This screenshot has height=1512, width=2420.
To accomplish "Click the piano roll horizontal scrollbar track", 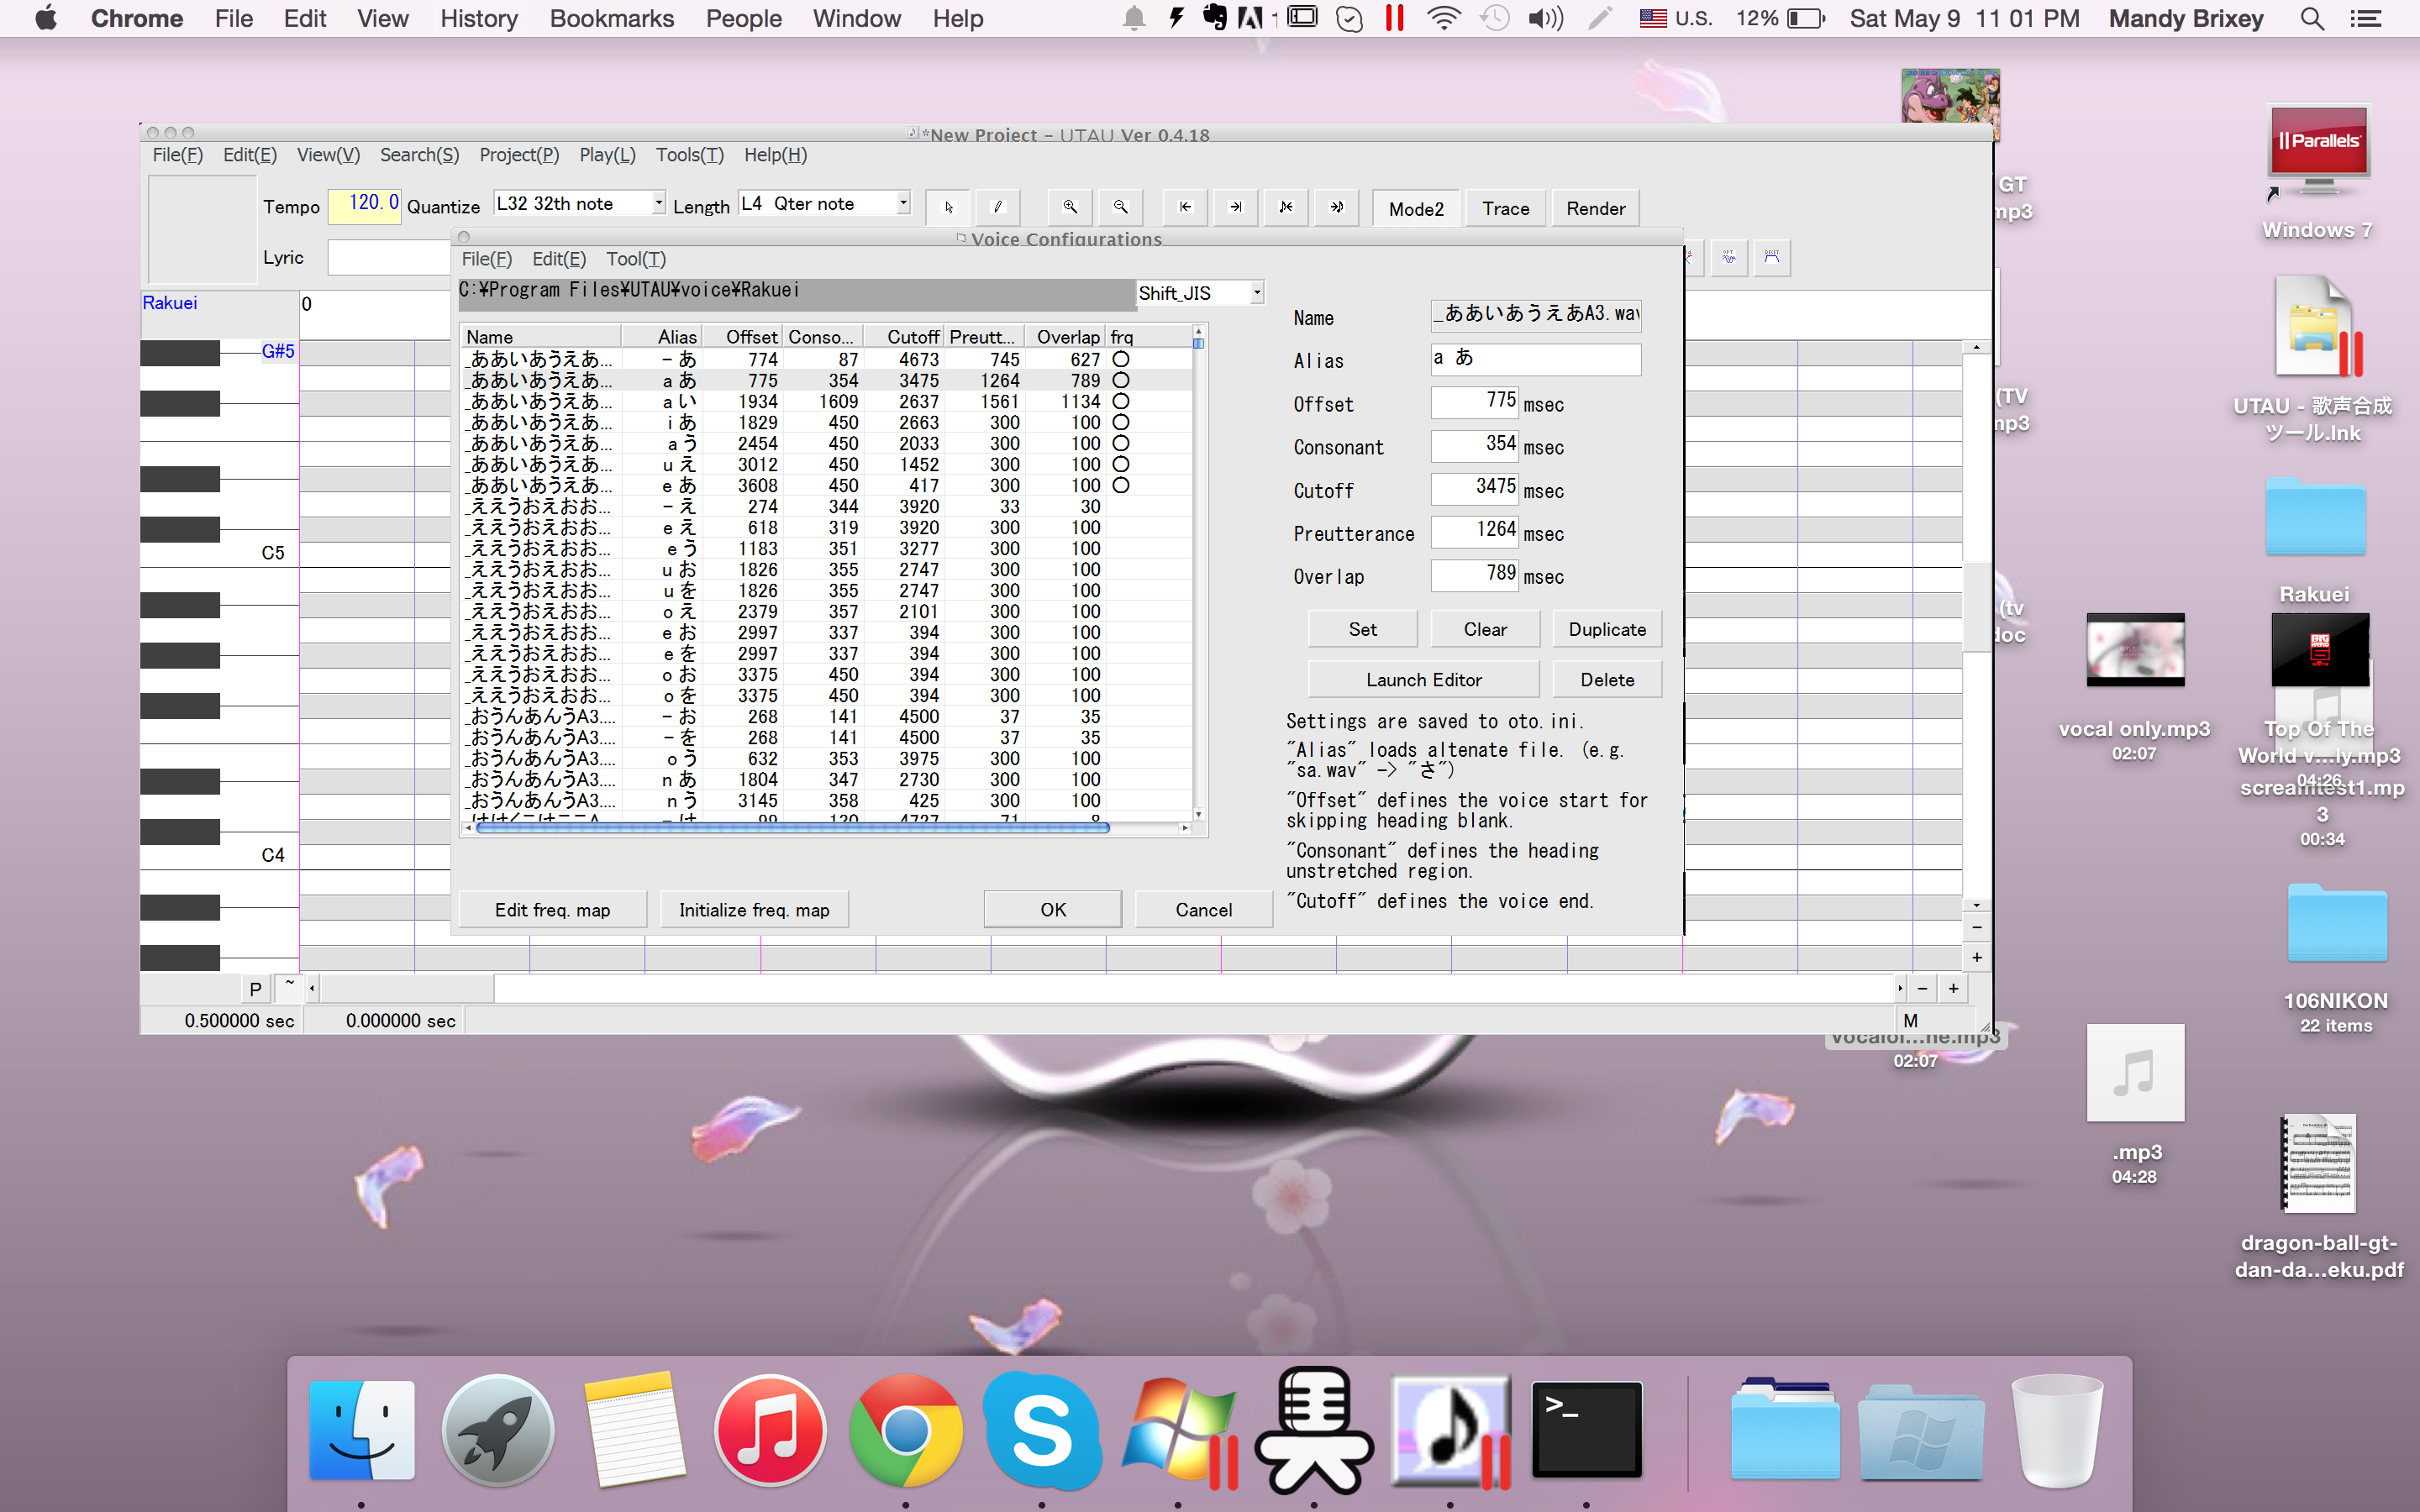I will (1194, 988).
